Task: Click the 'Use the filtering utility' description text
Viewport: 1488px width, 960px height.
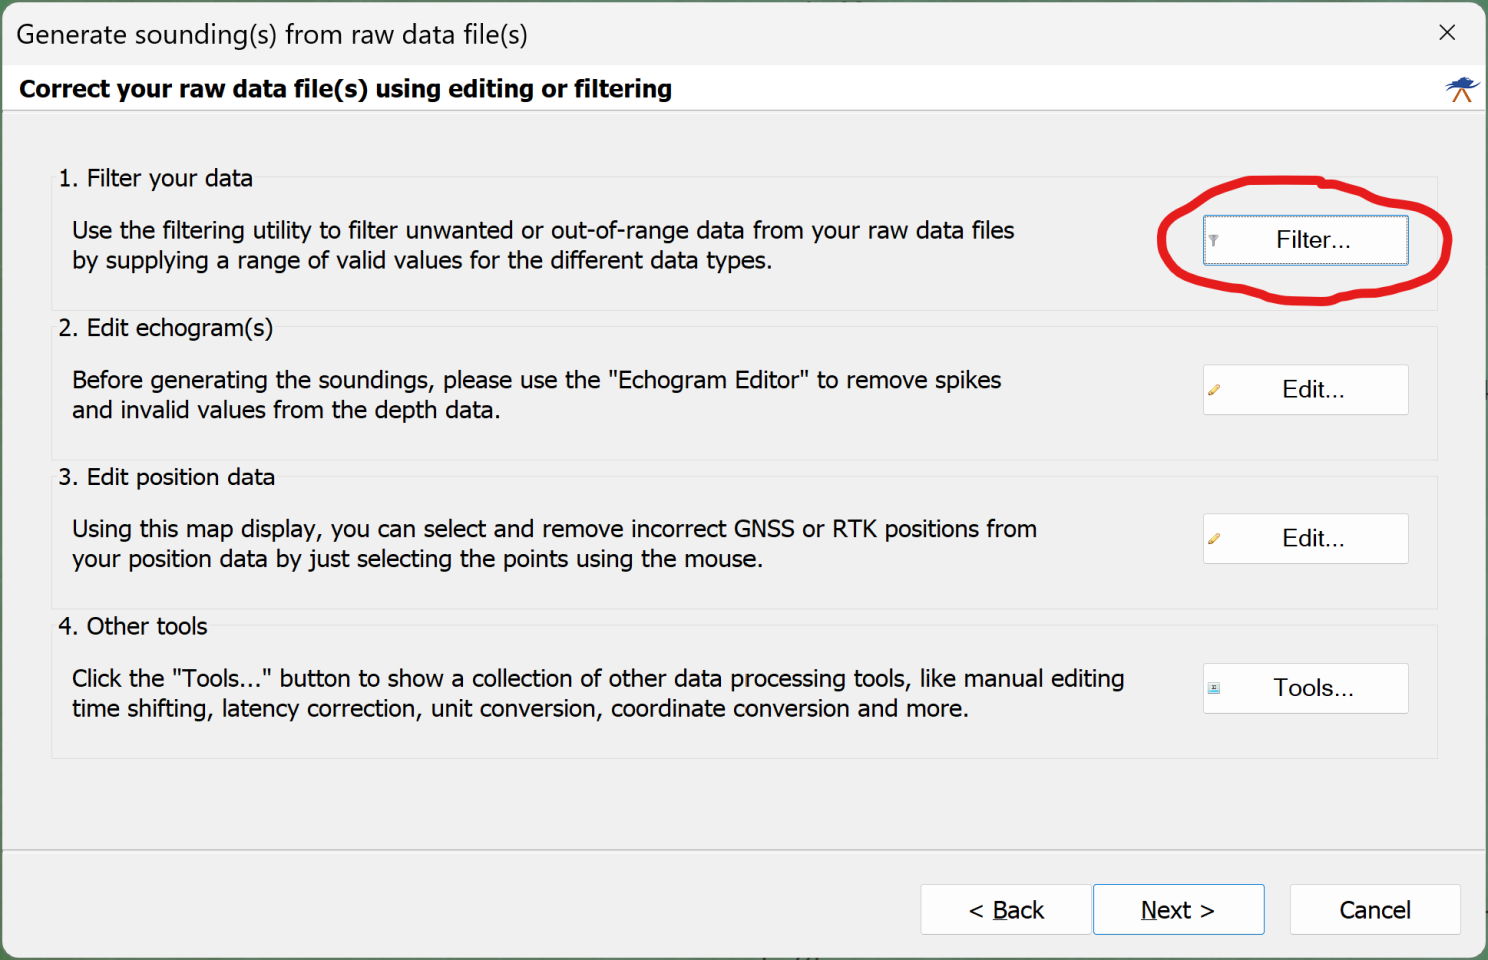Action: coord(543,245)
